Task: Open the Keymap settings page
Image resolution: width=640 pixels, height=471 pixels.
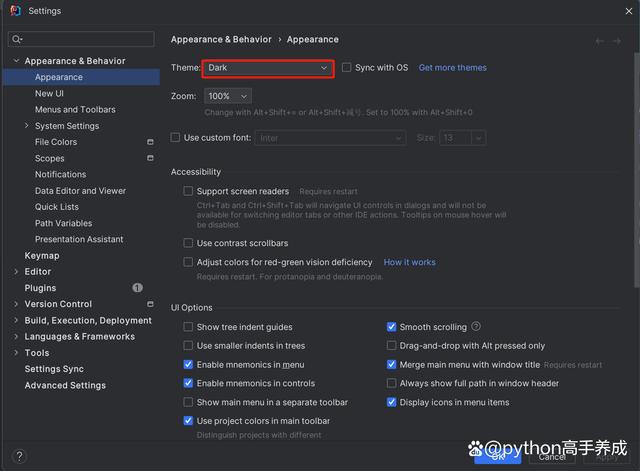Action: click(x=42, y=256)
